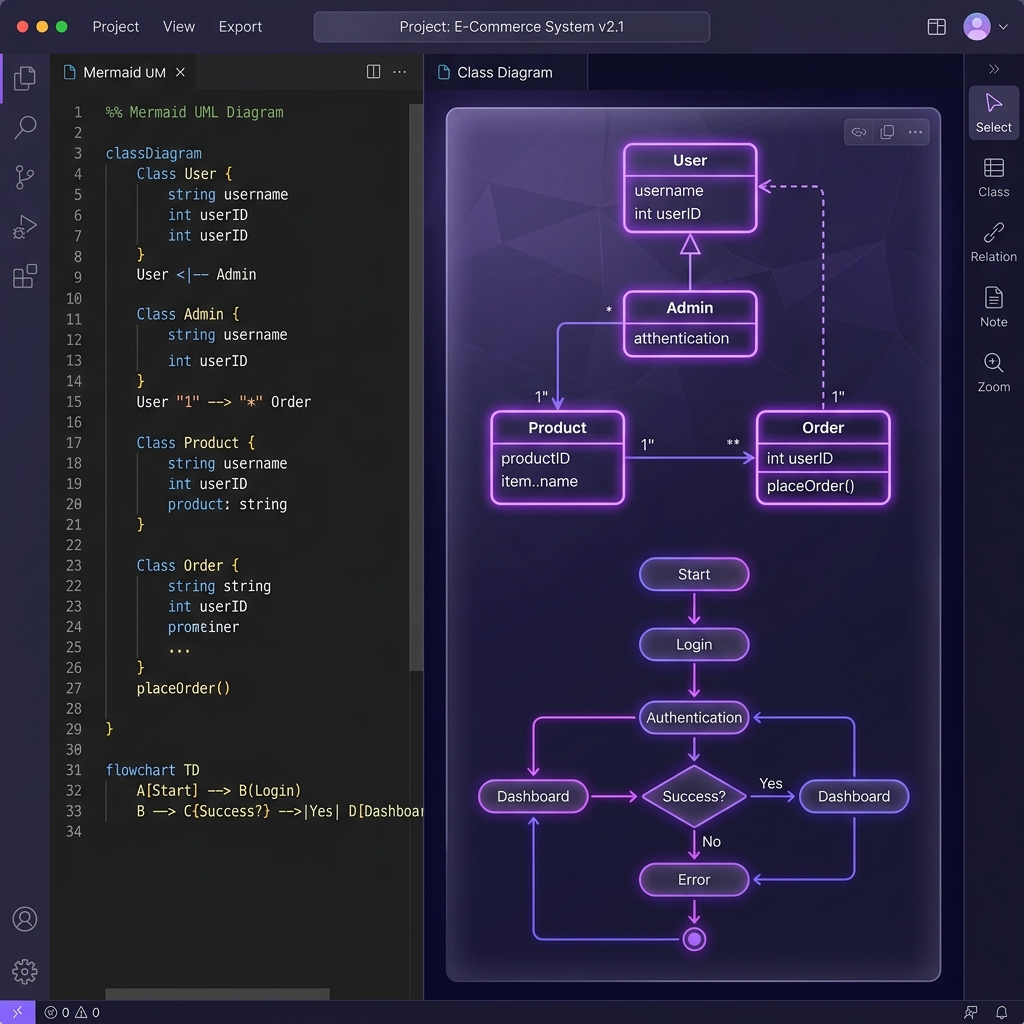This screenshot has height=1024, width=1024.
Task: Open diagram toolbar more options ellipsis
Action: coord(915,132)
